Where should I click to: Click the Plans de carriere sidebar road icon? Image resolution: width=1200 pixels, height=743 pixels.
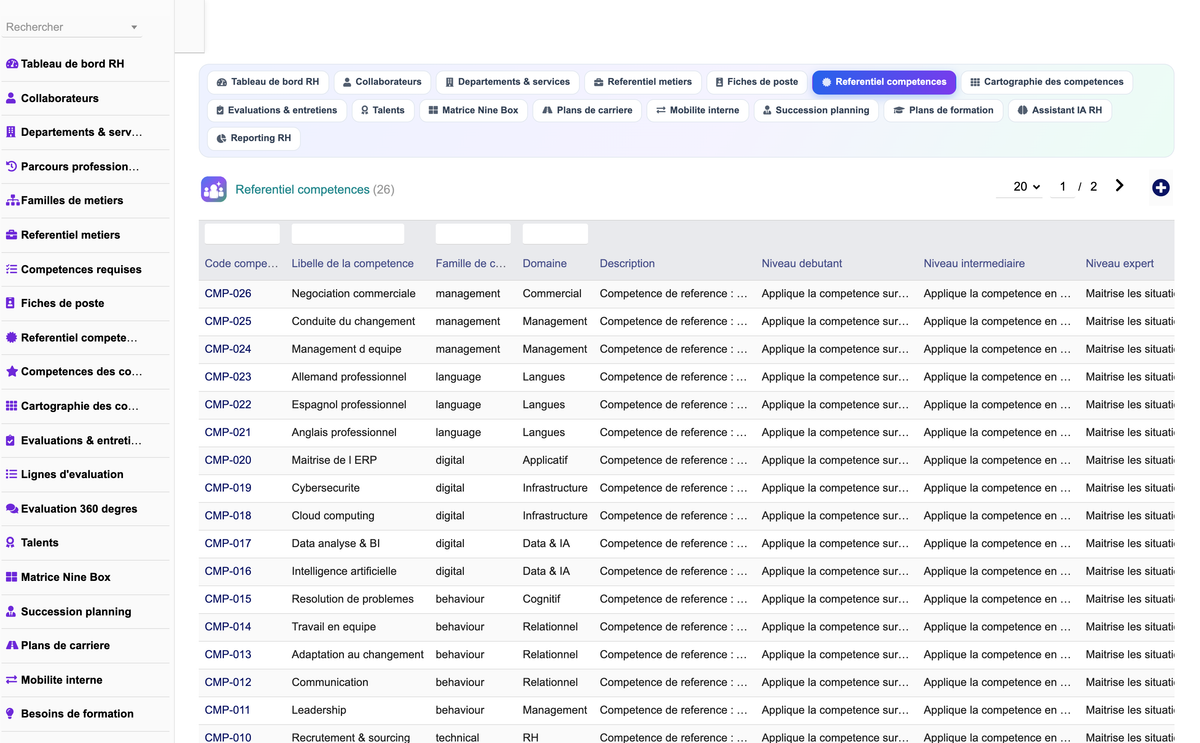click(12, 645)
